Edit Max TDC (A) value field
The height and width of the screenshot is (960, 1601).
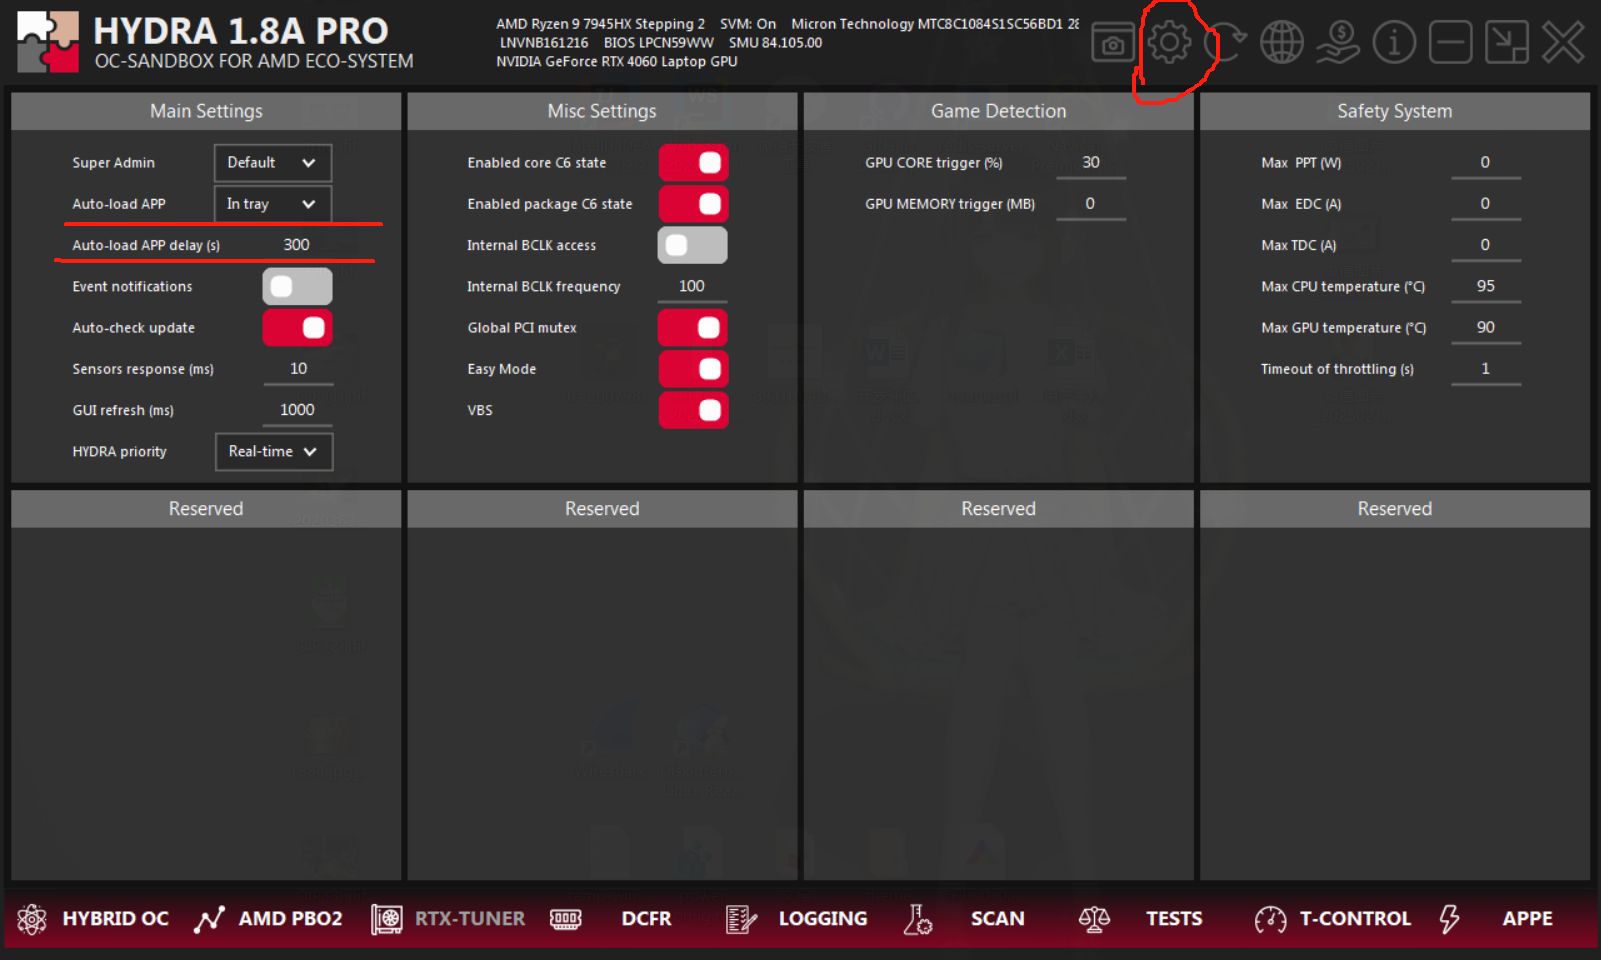[1486, 245]
